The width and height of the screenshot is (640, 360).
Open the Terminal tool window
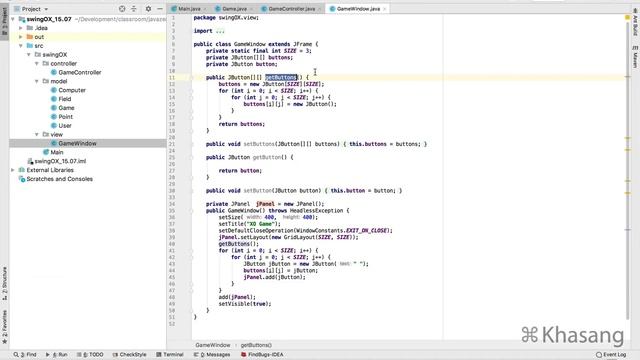click(x=170, y=355)
